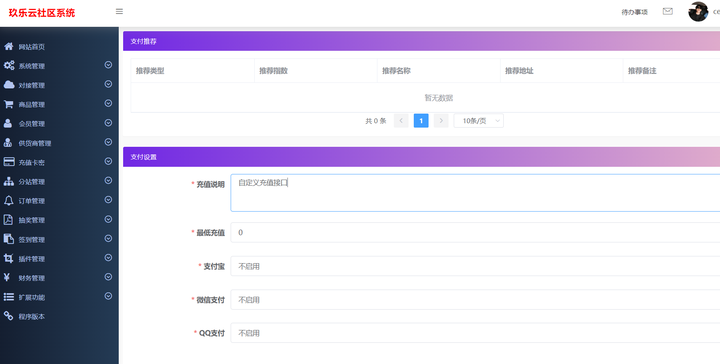
Task: Click the copy icon beside 签到管理
Action: click(9, 239)
